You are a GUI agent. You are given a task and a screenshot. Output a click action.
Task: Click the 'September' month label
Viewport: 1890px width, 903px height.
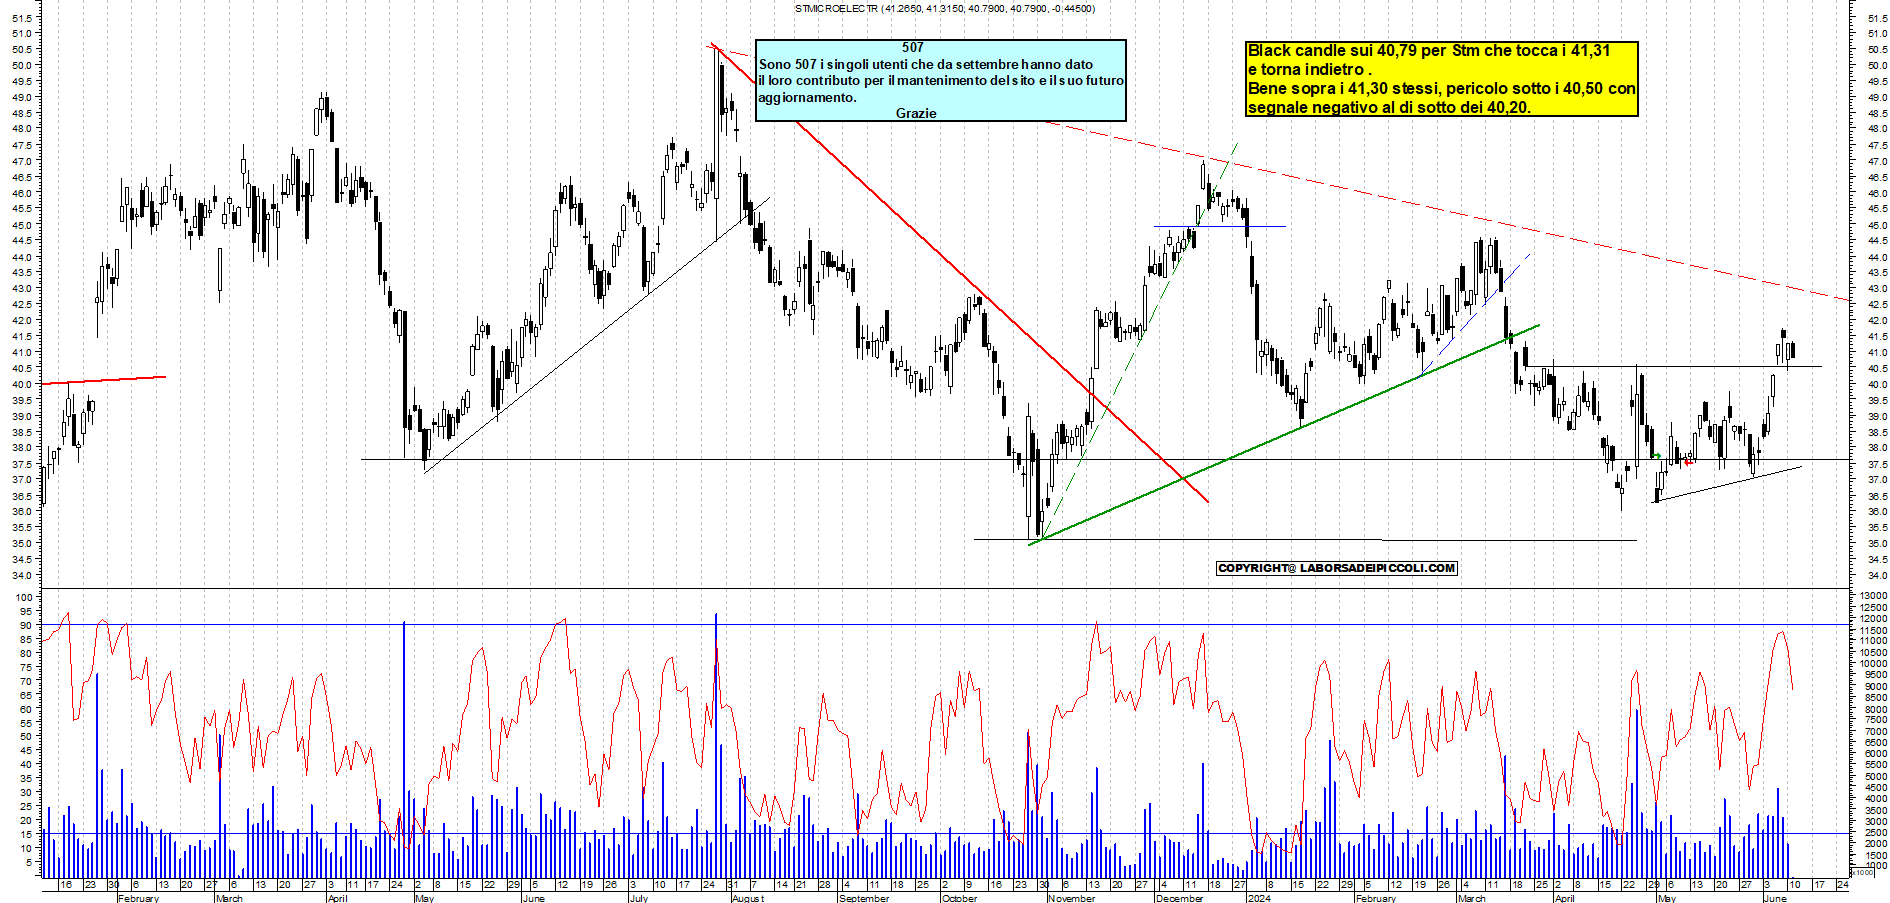(864, 898)
